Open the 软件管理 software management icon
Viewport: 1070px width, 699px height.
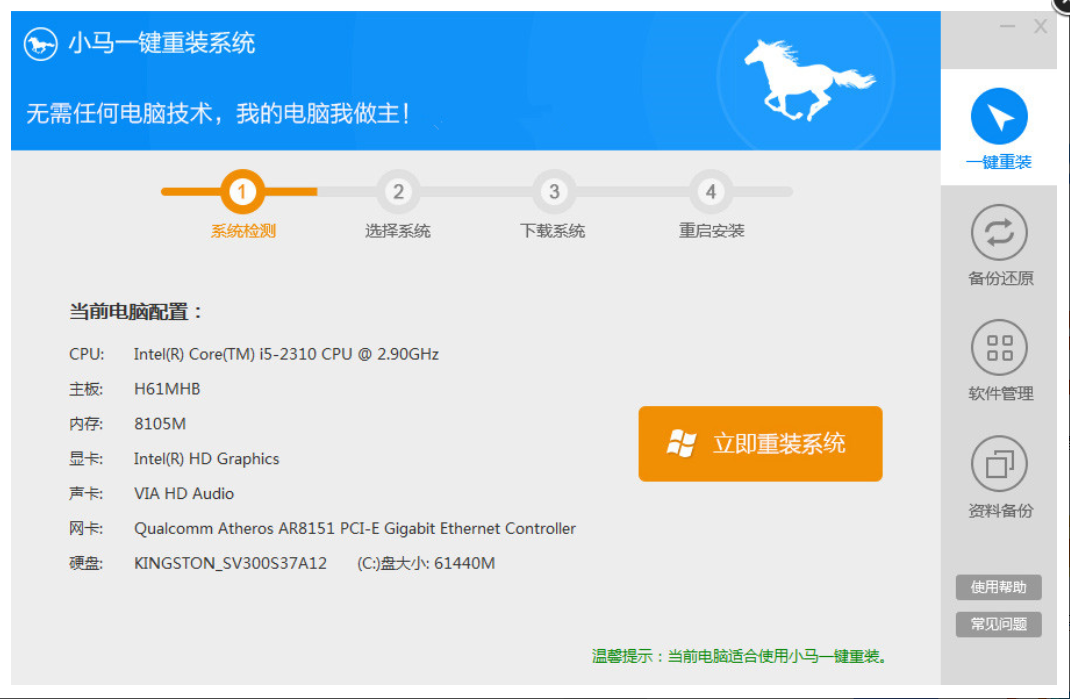click(999, 348)
